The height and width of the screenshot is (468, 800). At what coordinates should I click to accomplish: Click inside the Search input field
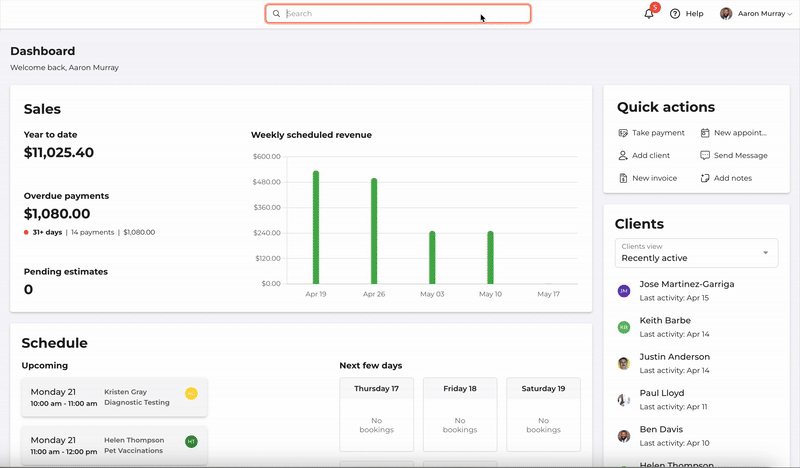pos(400,14)
